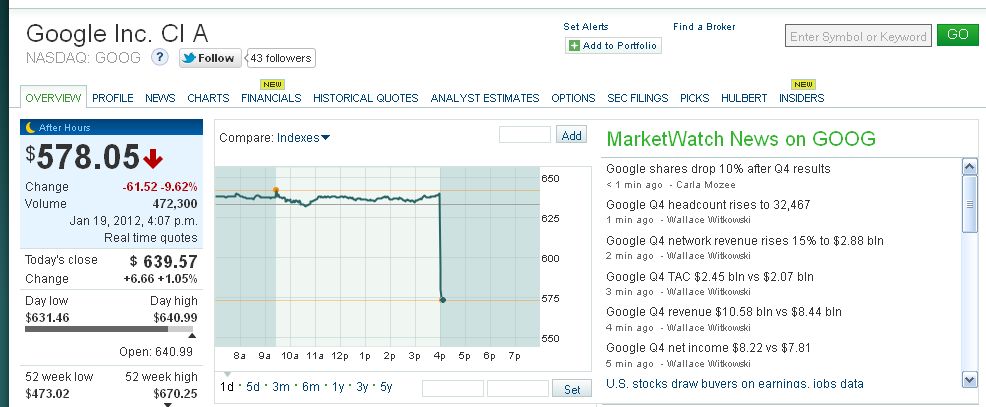
Task: Open the Financials tab
Action: pyautogui.click(x=271, y=98)
